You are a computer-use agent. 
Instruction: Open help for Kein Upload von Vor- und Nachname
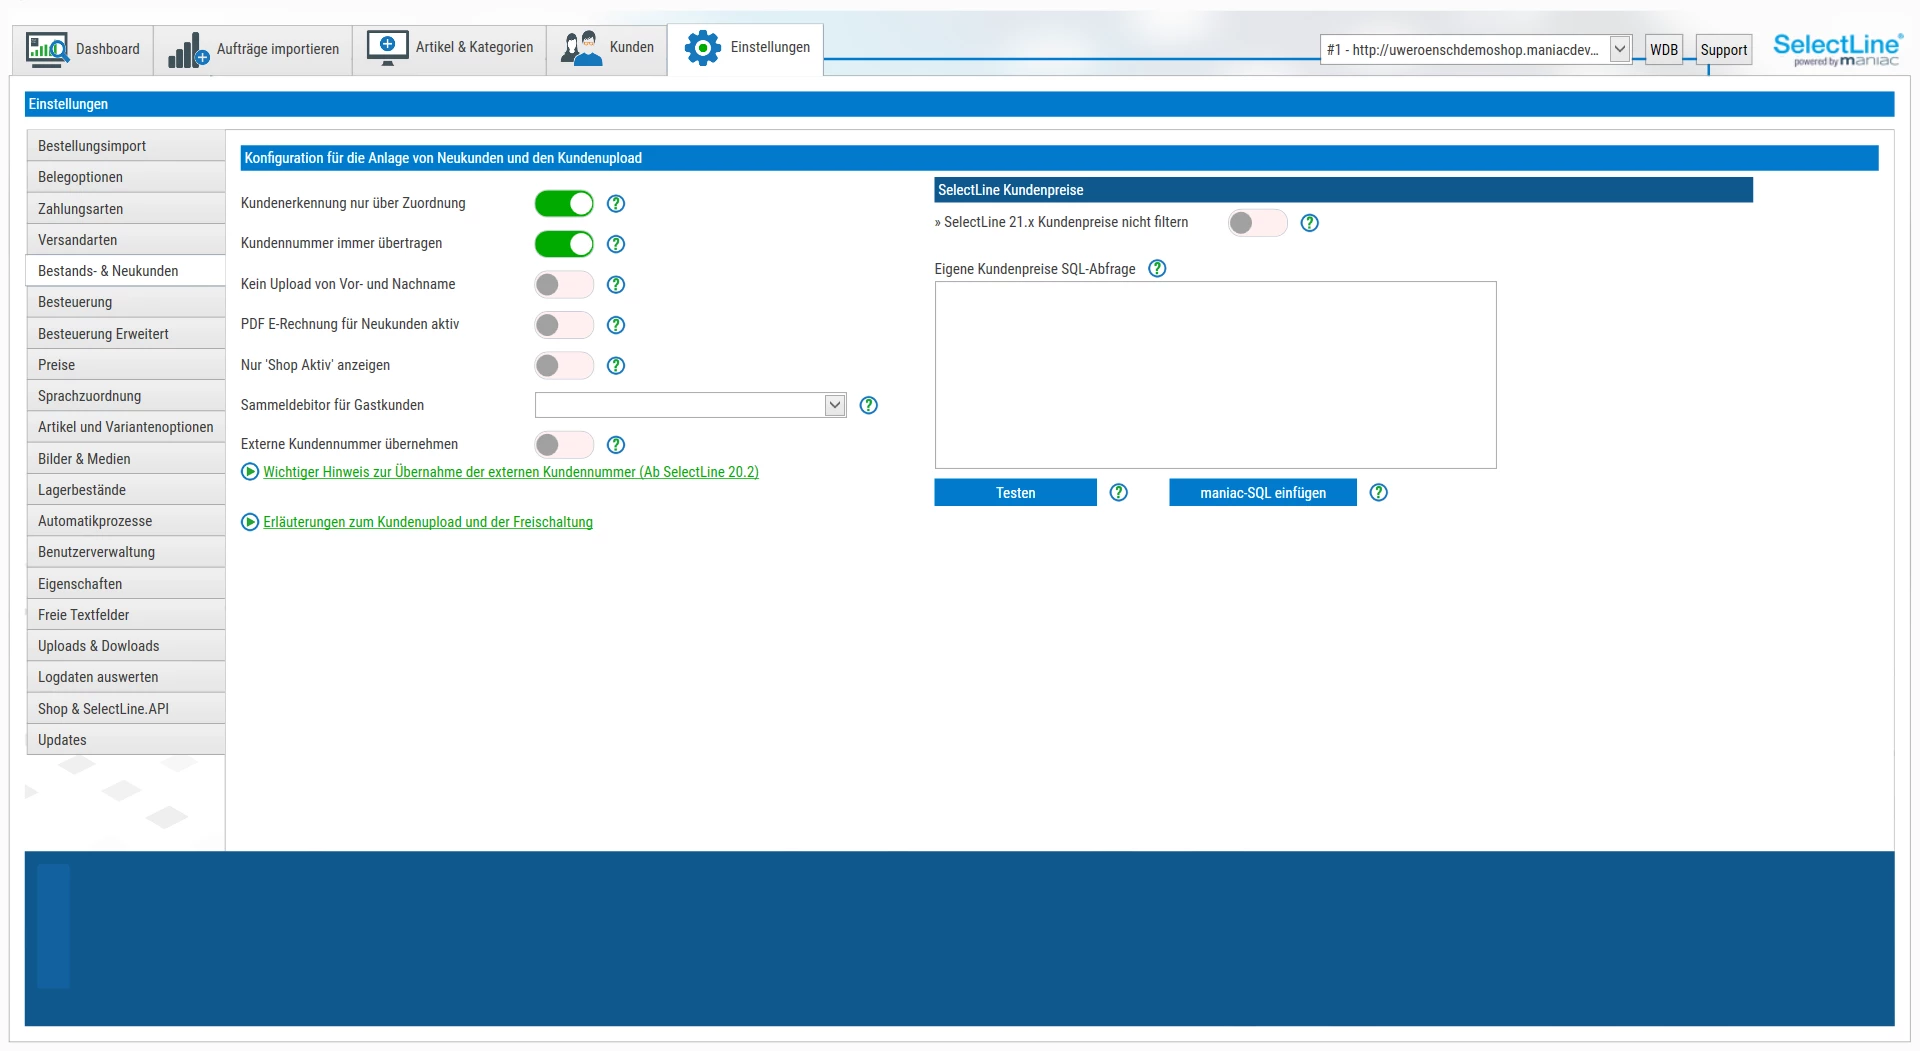click(x=616, y=285)
